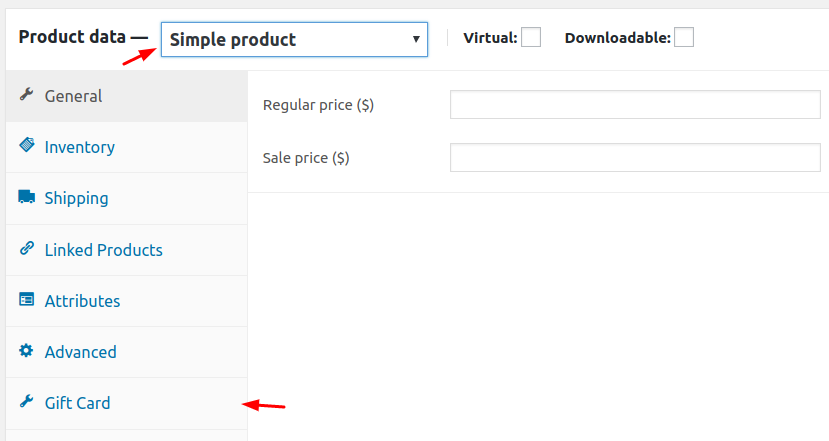This screenshot has height=441, width=829.
Task: Focus the Regular price input field
Action: point(635,105)
